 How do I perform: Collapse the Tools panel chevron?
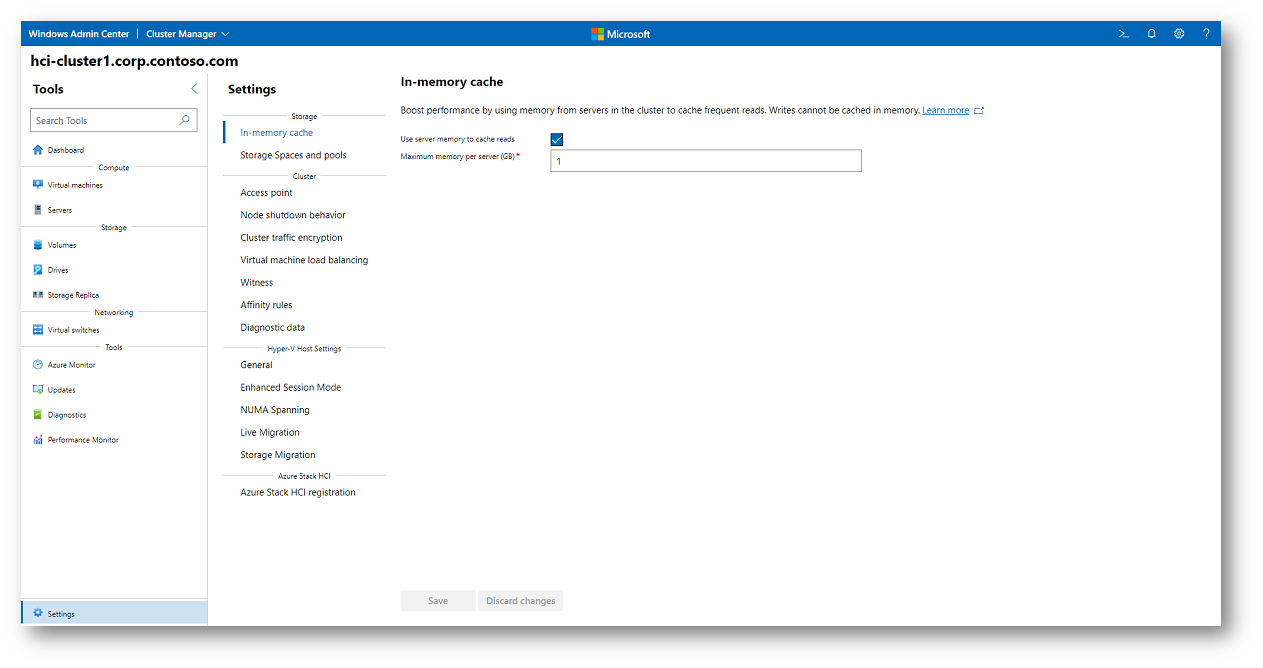[194, 89]
